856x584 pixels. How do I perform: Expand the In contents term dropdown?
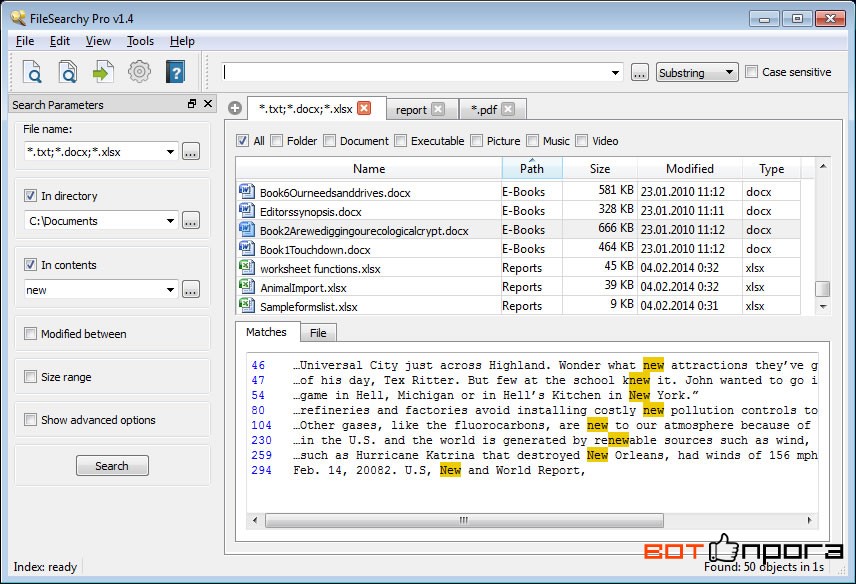(x=170, y=290)
